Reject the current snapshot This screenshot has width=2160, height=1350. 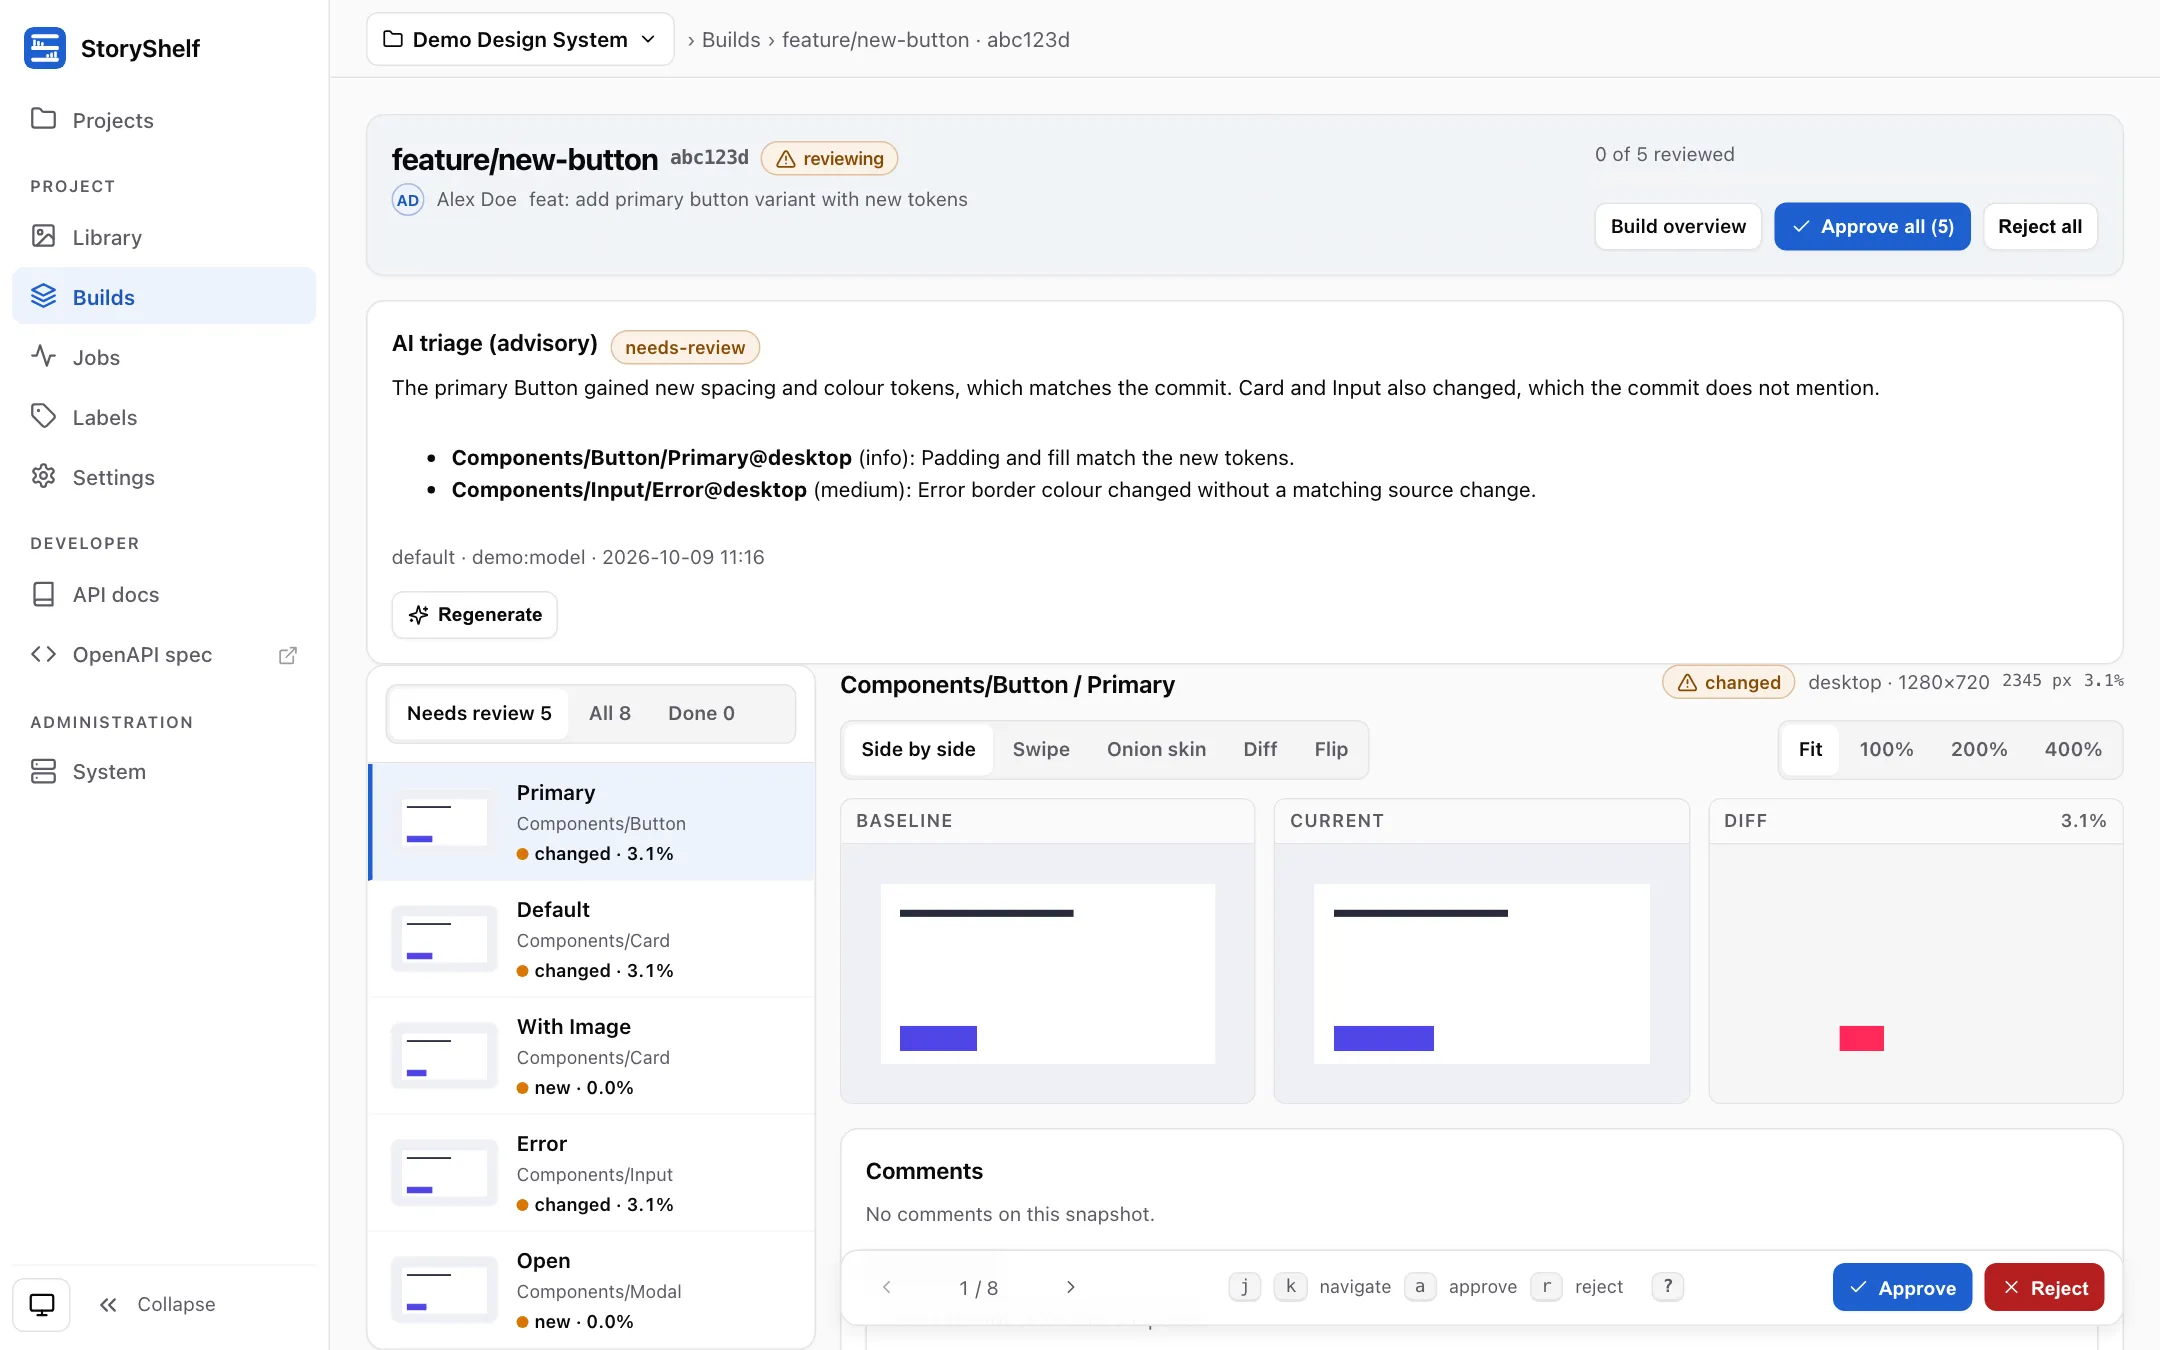[x=2044, y=1287]
